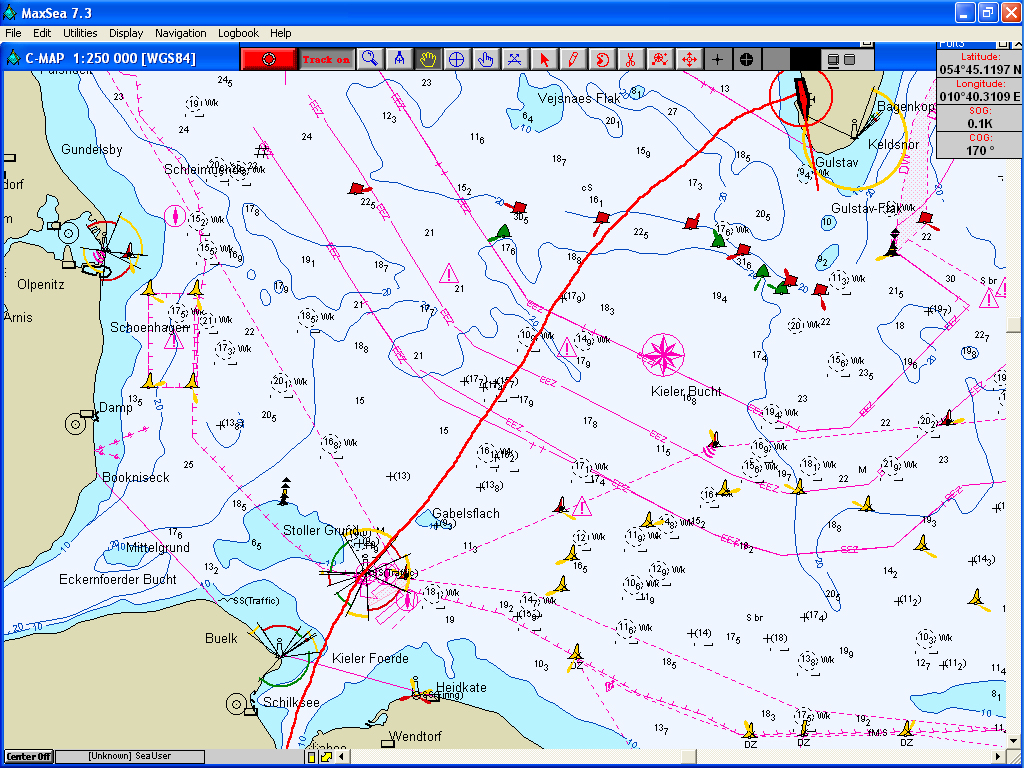Screen dimensions: 1024x768
Task: Click the Eckernfoerder Bucht chart label
Action: click(118, 579)
